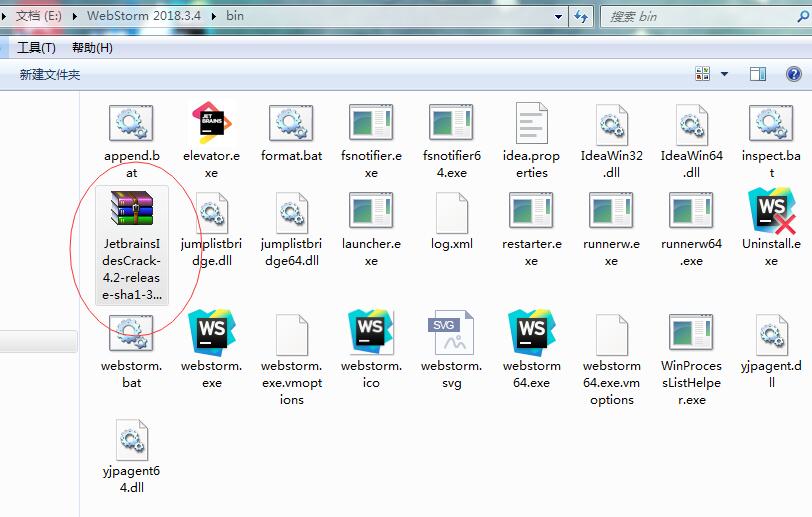Image resolution: width=812 pixels, height=517 pixels.
Task: Select the elevator.exe JetBrains icon
Action: coord(211,123)
